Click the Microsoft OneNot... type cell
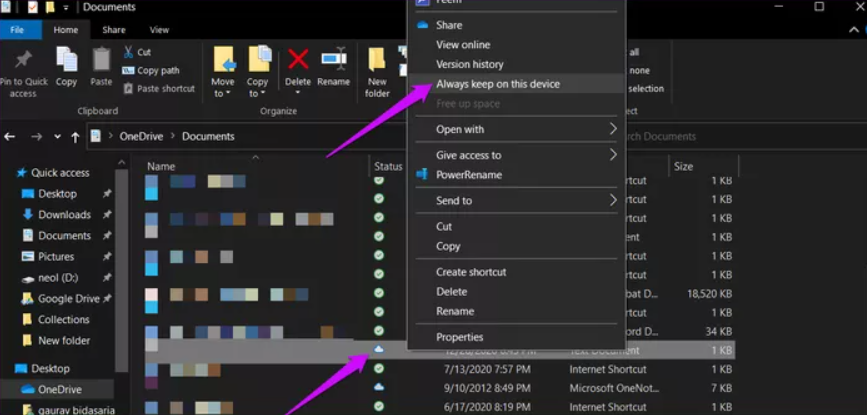Viewport: 867px width, 415px height. (x=613, y=388)
